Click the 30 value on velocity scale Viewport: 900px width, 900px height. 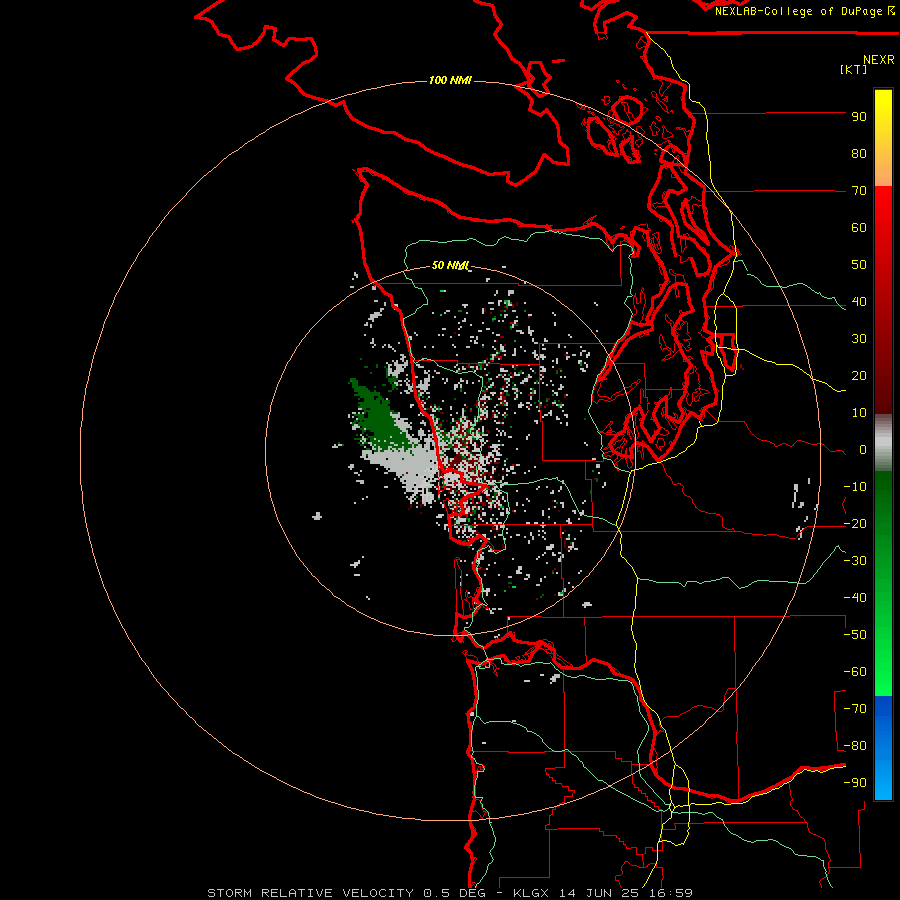pos(859,339)
